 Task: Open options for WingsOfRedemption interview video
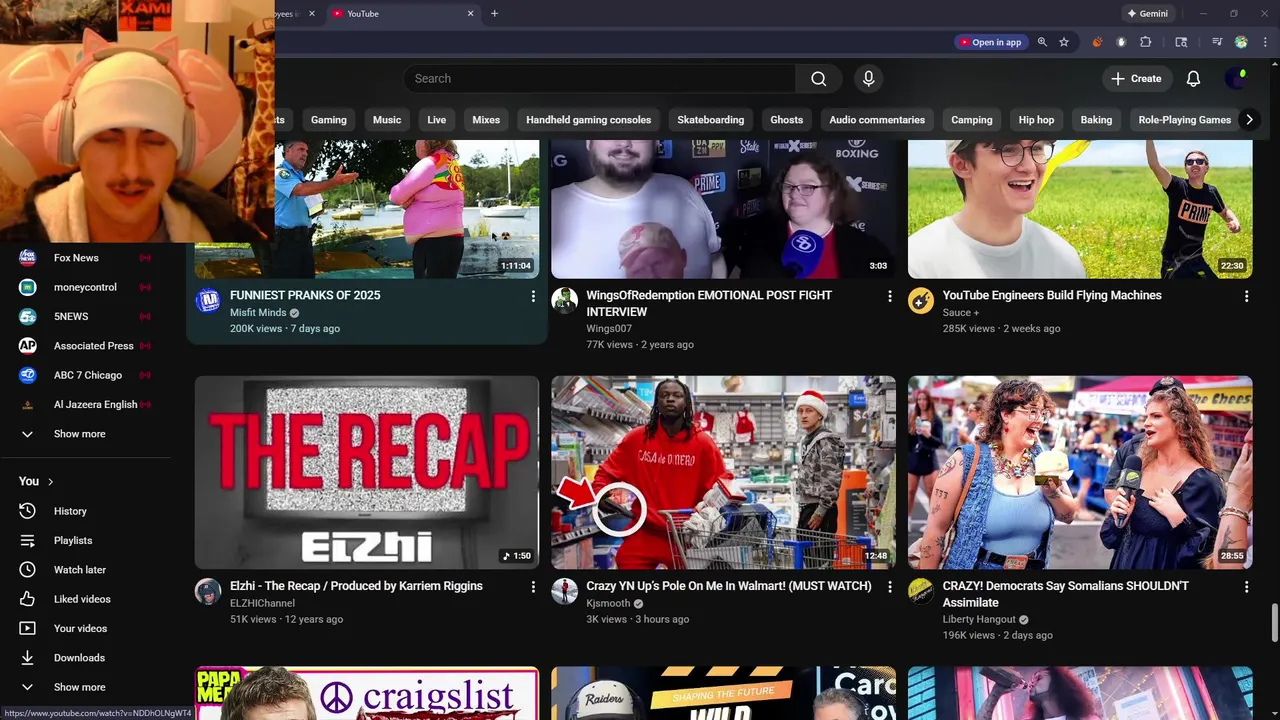point(889,296)
